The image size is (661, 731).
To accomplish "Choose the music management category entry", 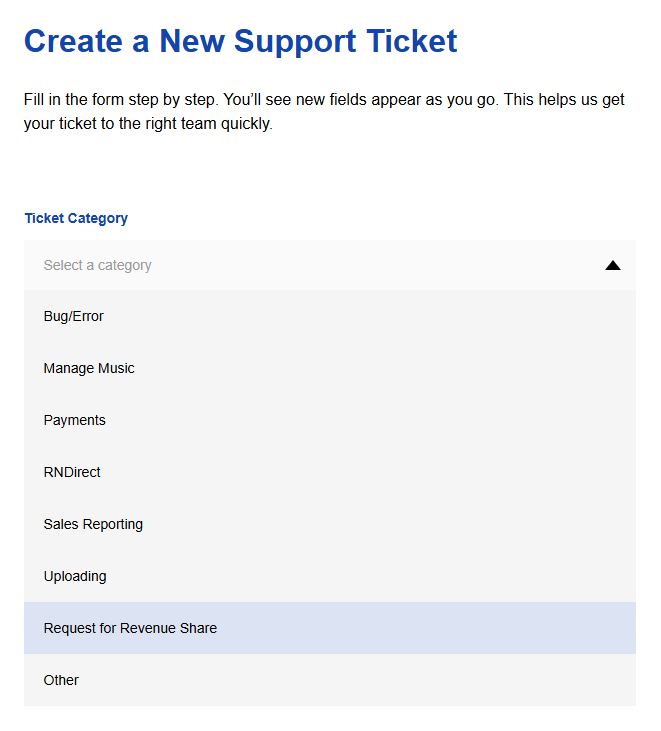I will tap(89, 368).
